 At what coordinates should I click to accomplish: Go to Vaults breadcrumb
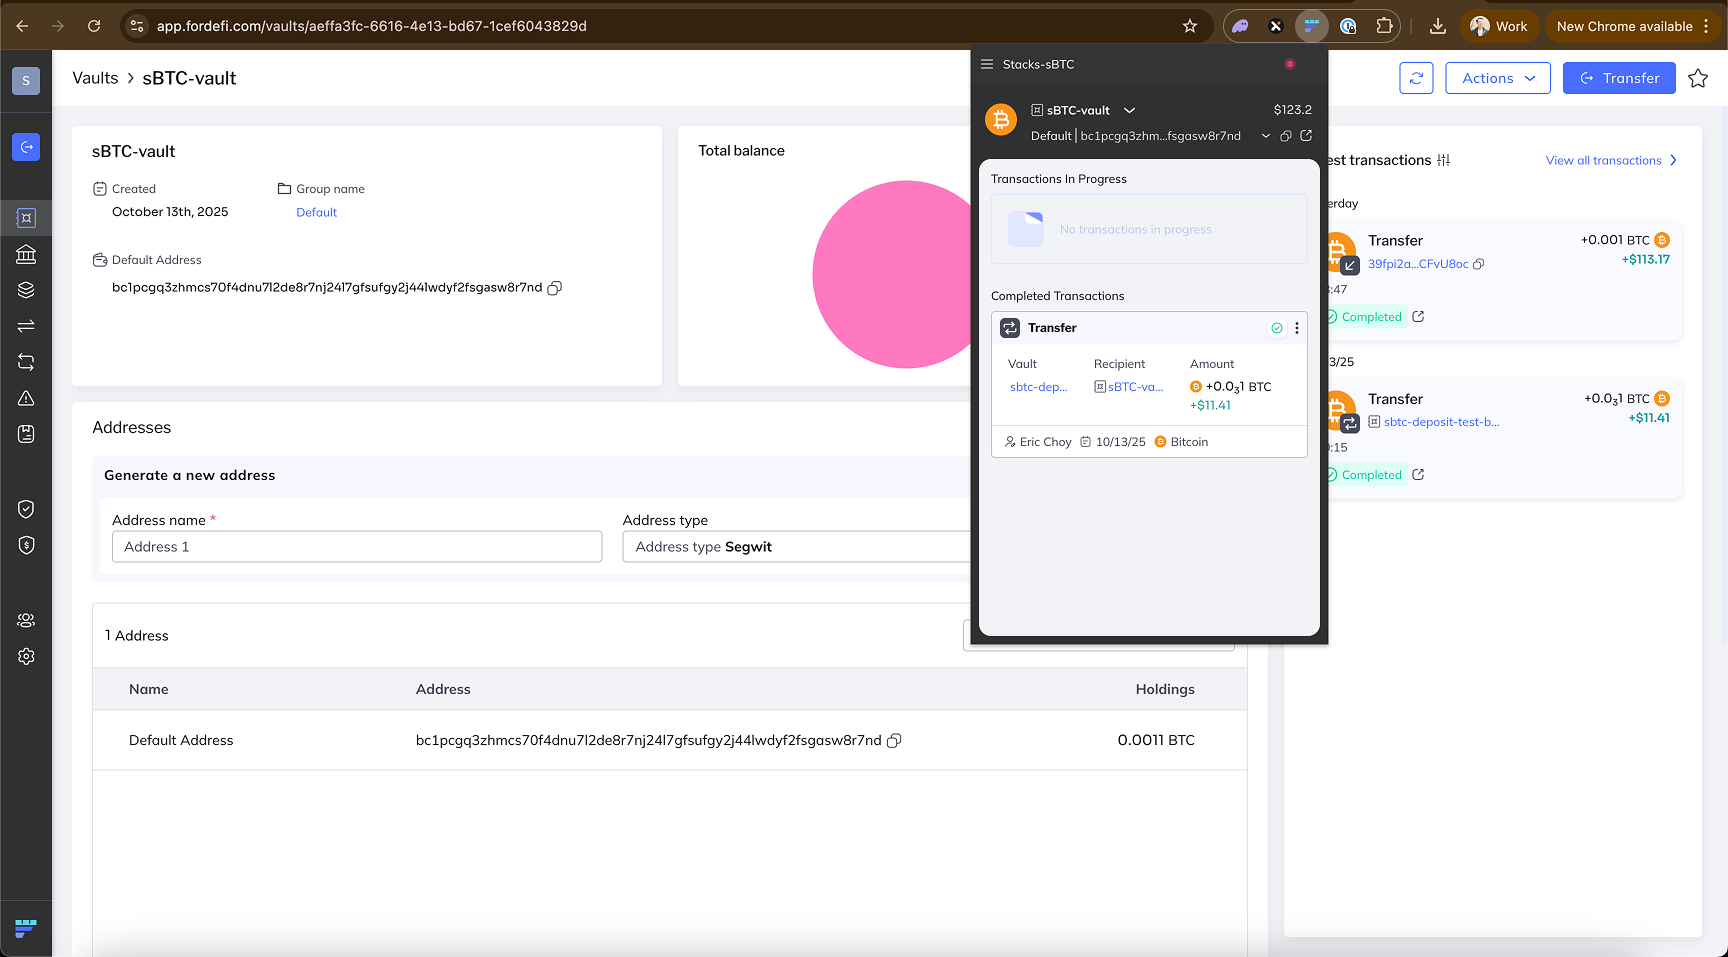[95, 78]
